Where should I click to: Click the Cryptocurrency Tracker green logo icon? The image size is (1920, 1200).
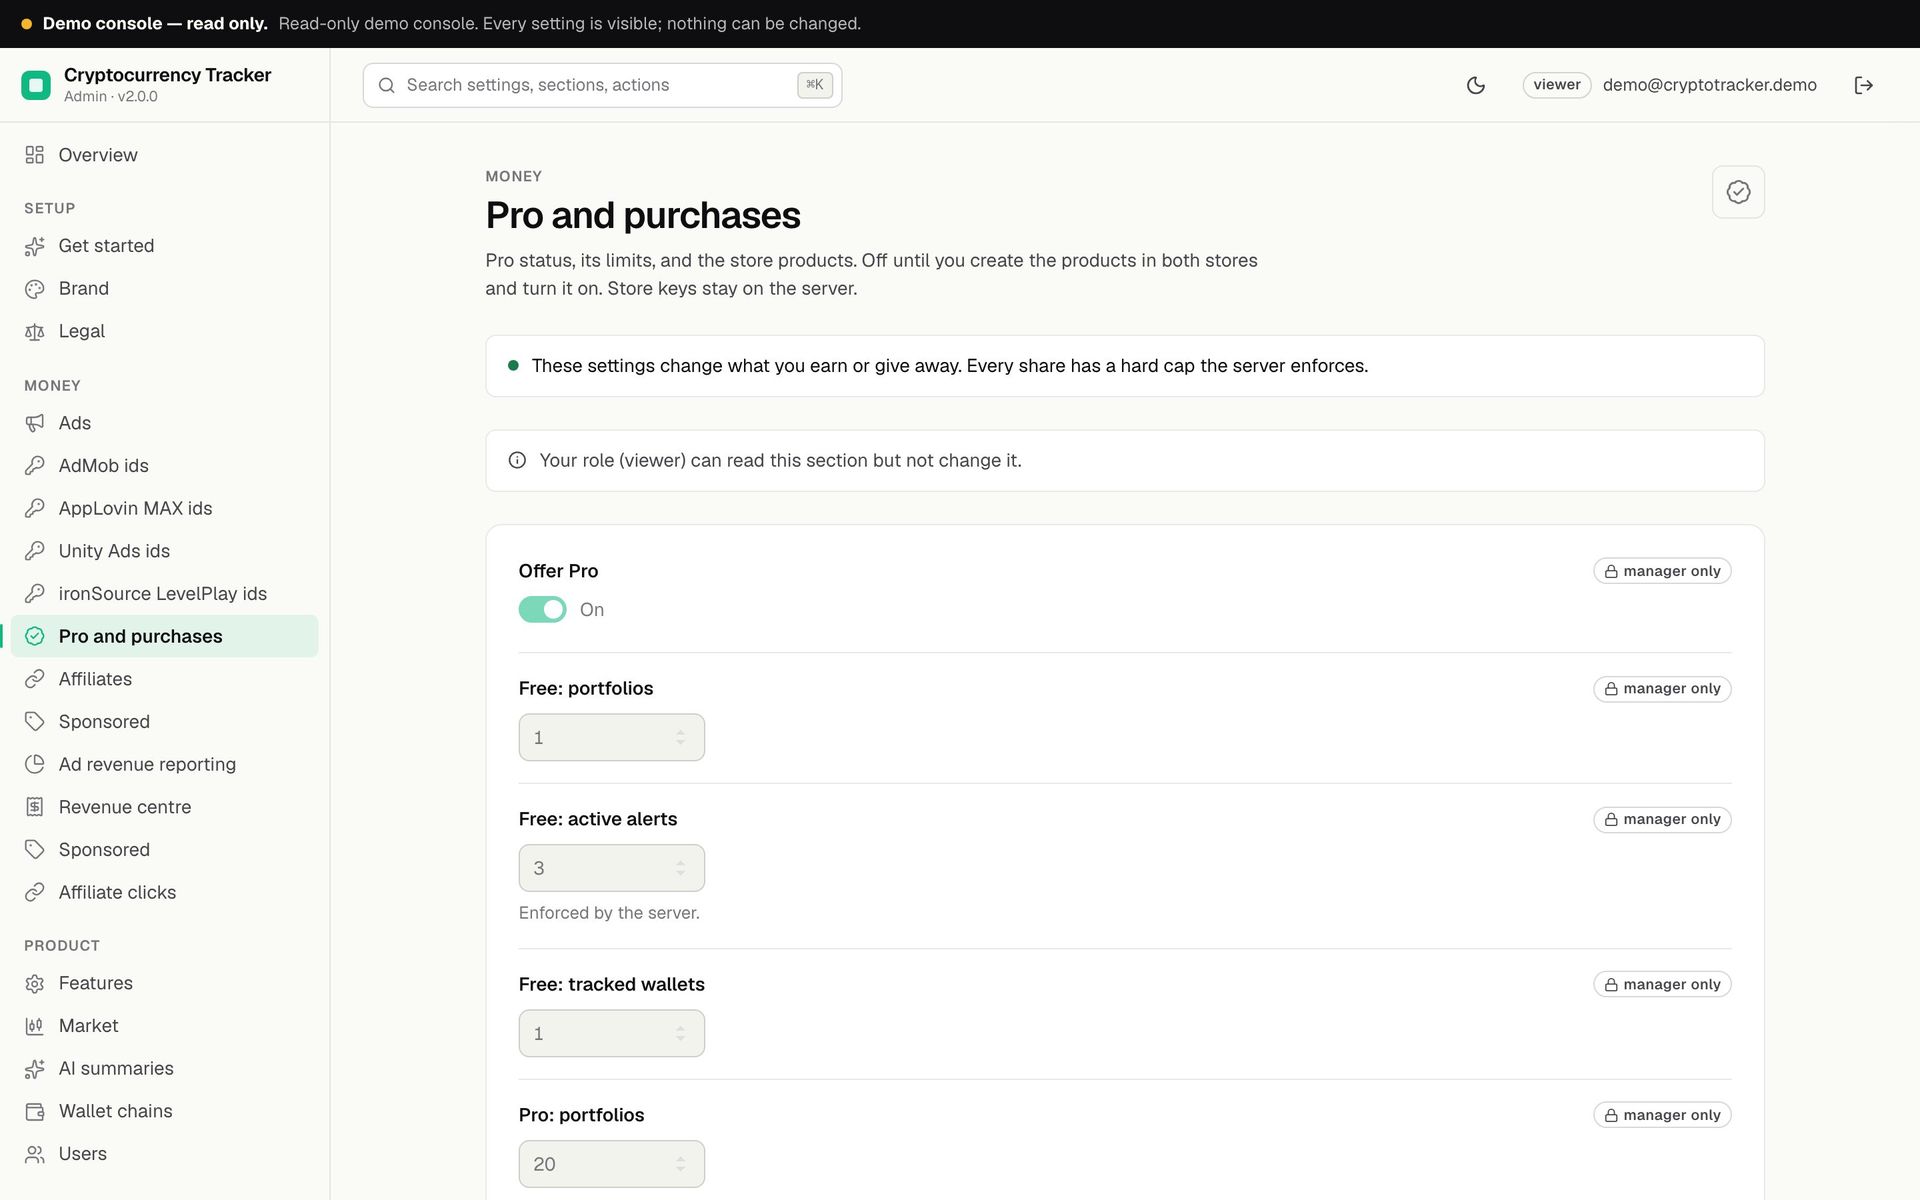(x=36, y=85)
